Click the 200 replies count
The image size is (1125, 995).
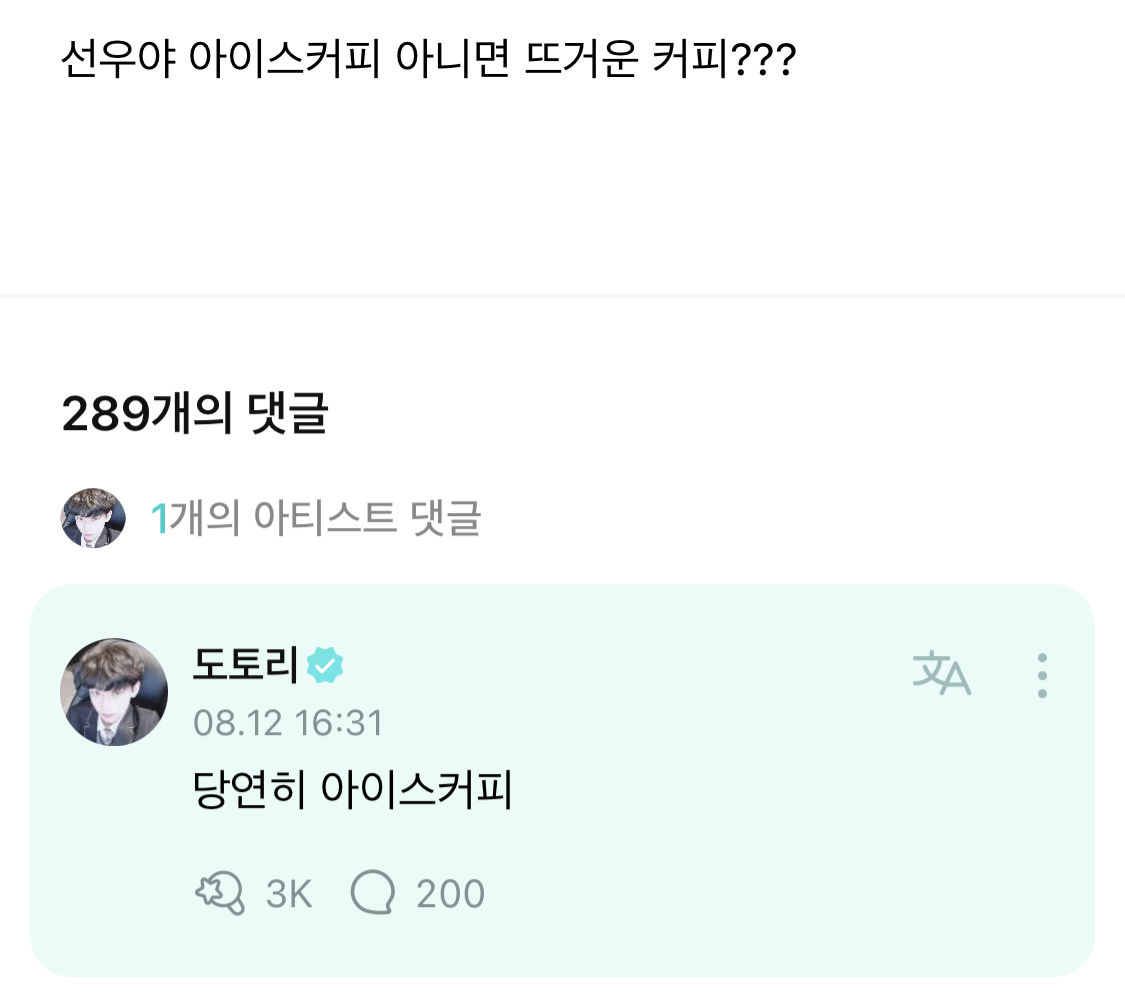pyautogui.click(x=450, y=894)
